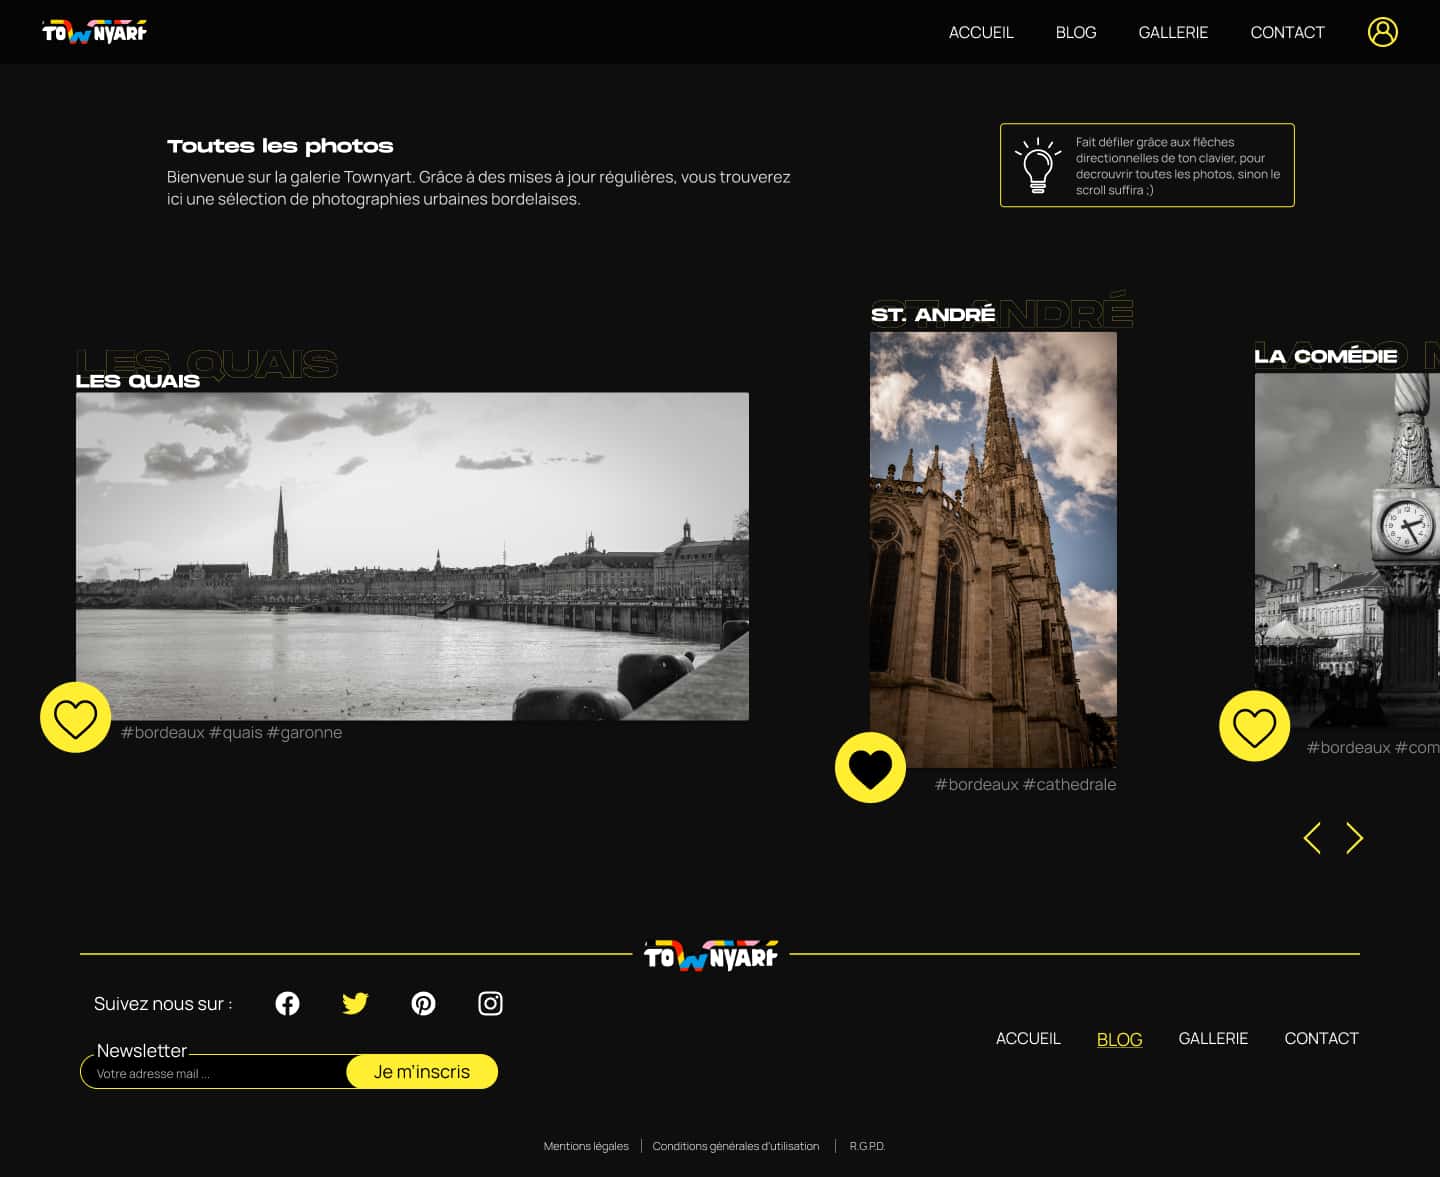Like the Les Quais photo heart
This screenshot has height=1177, width=1440.
coord(75,717)
